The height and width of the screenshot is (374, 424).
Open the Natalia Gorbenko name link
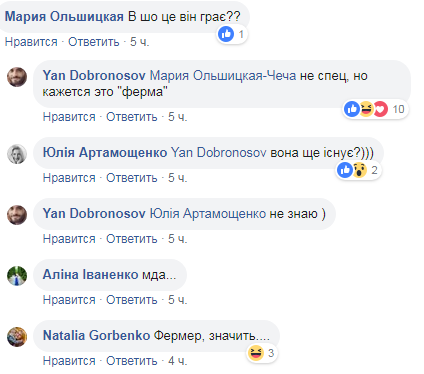coord(96,335)
